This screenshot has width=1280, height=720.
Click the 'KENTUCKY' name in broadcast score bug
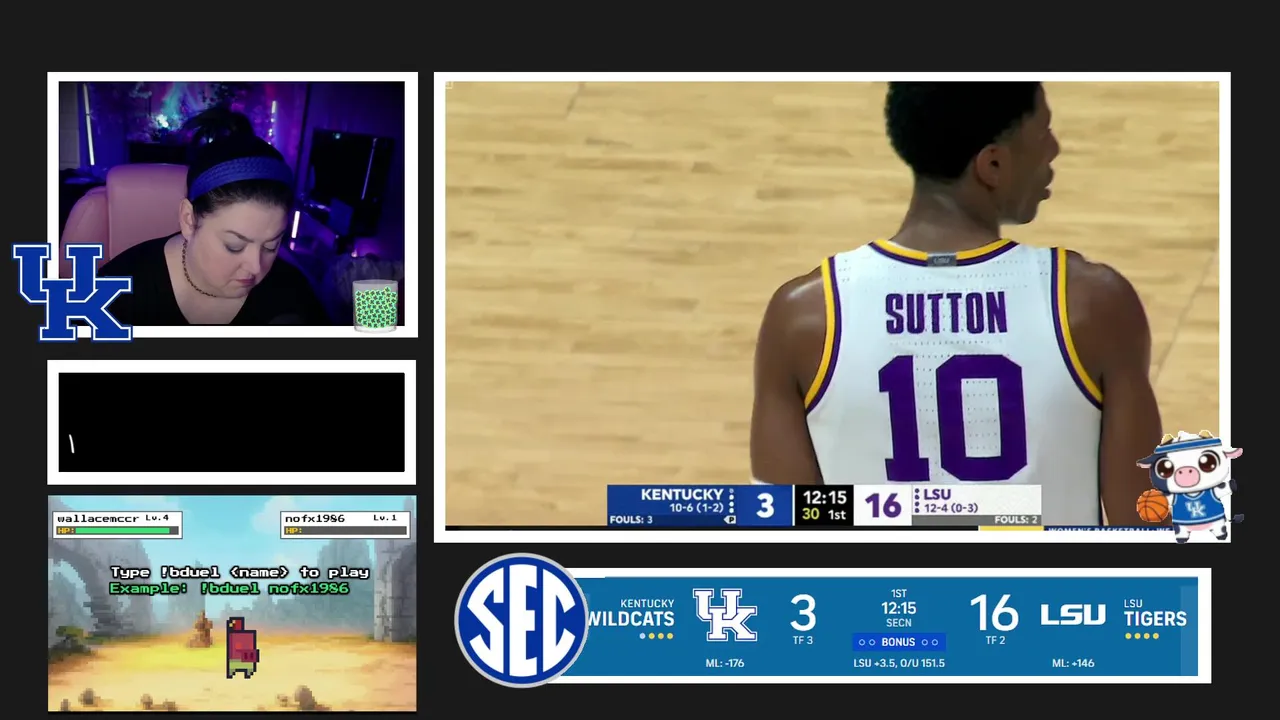[x=682, y=494]
